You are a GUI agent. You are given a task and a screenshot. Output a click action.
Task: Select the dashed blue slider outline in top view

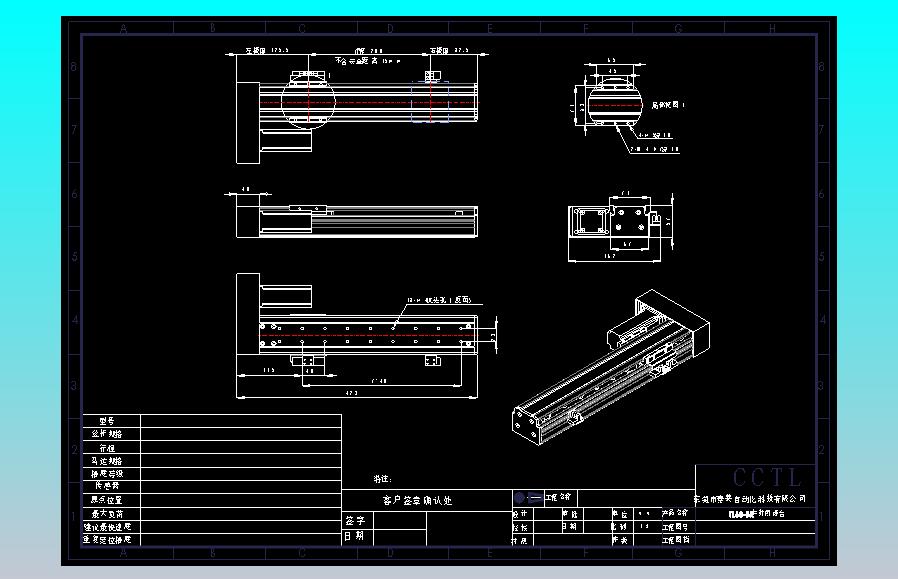point(430,102)
